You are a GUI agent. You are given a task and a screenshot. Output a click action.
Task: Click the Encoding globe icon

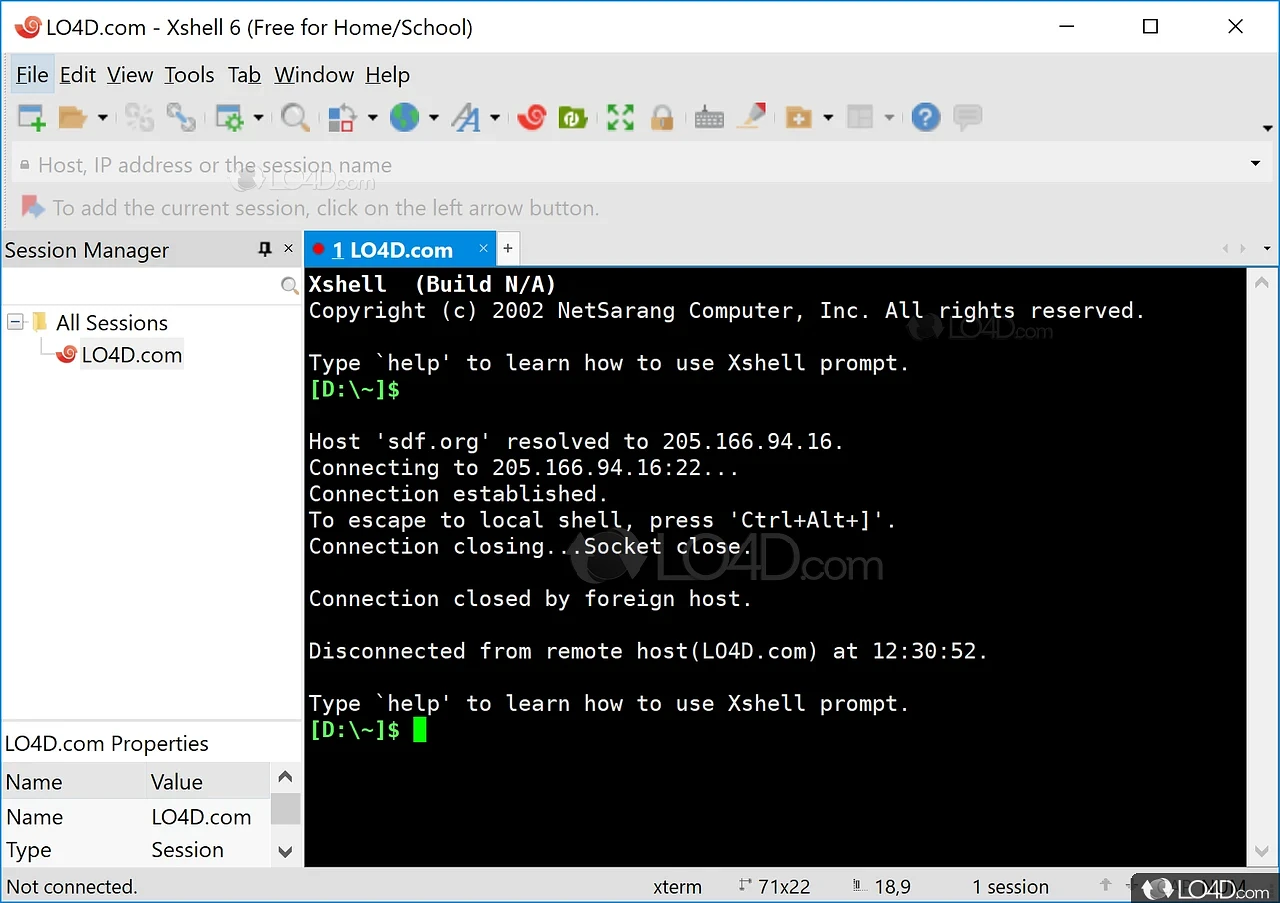[404, 118]
